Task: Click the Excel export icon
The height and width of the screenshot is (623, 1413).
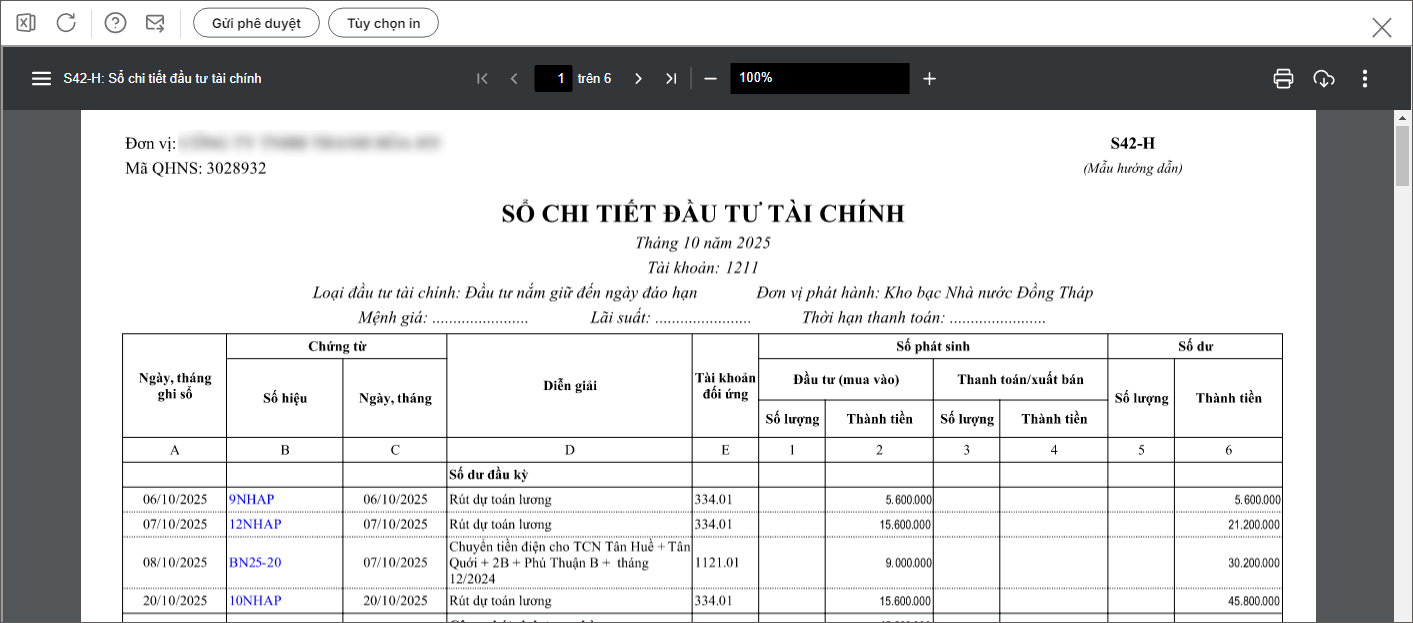Action: pyautogui.click(x=26, y=23)
